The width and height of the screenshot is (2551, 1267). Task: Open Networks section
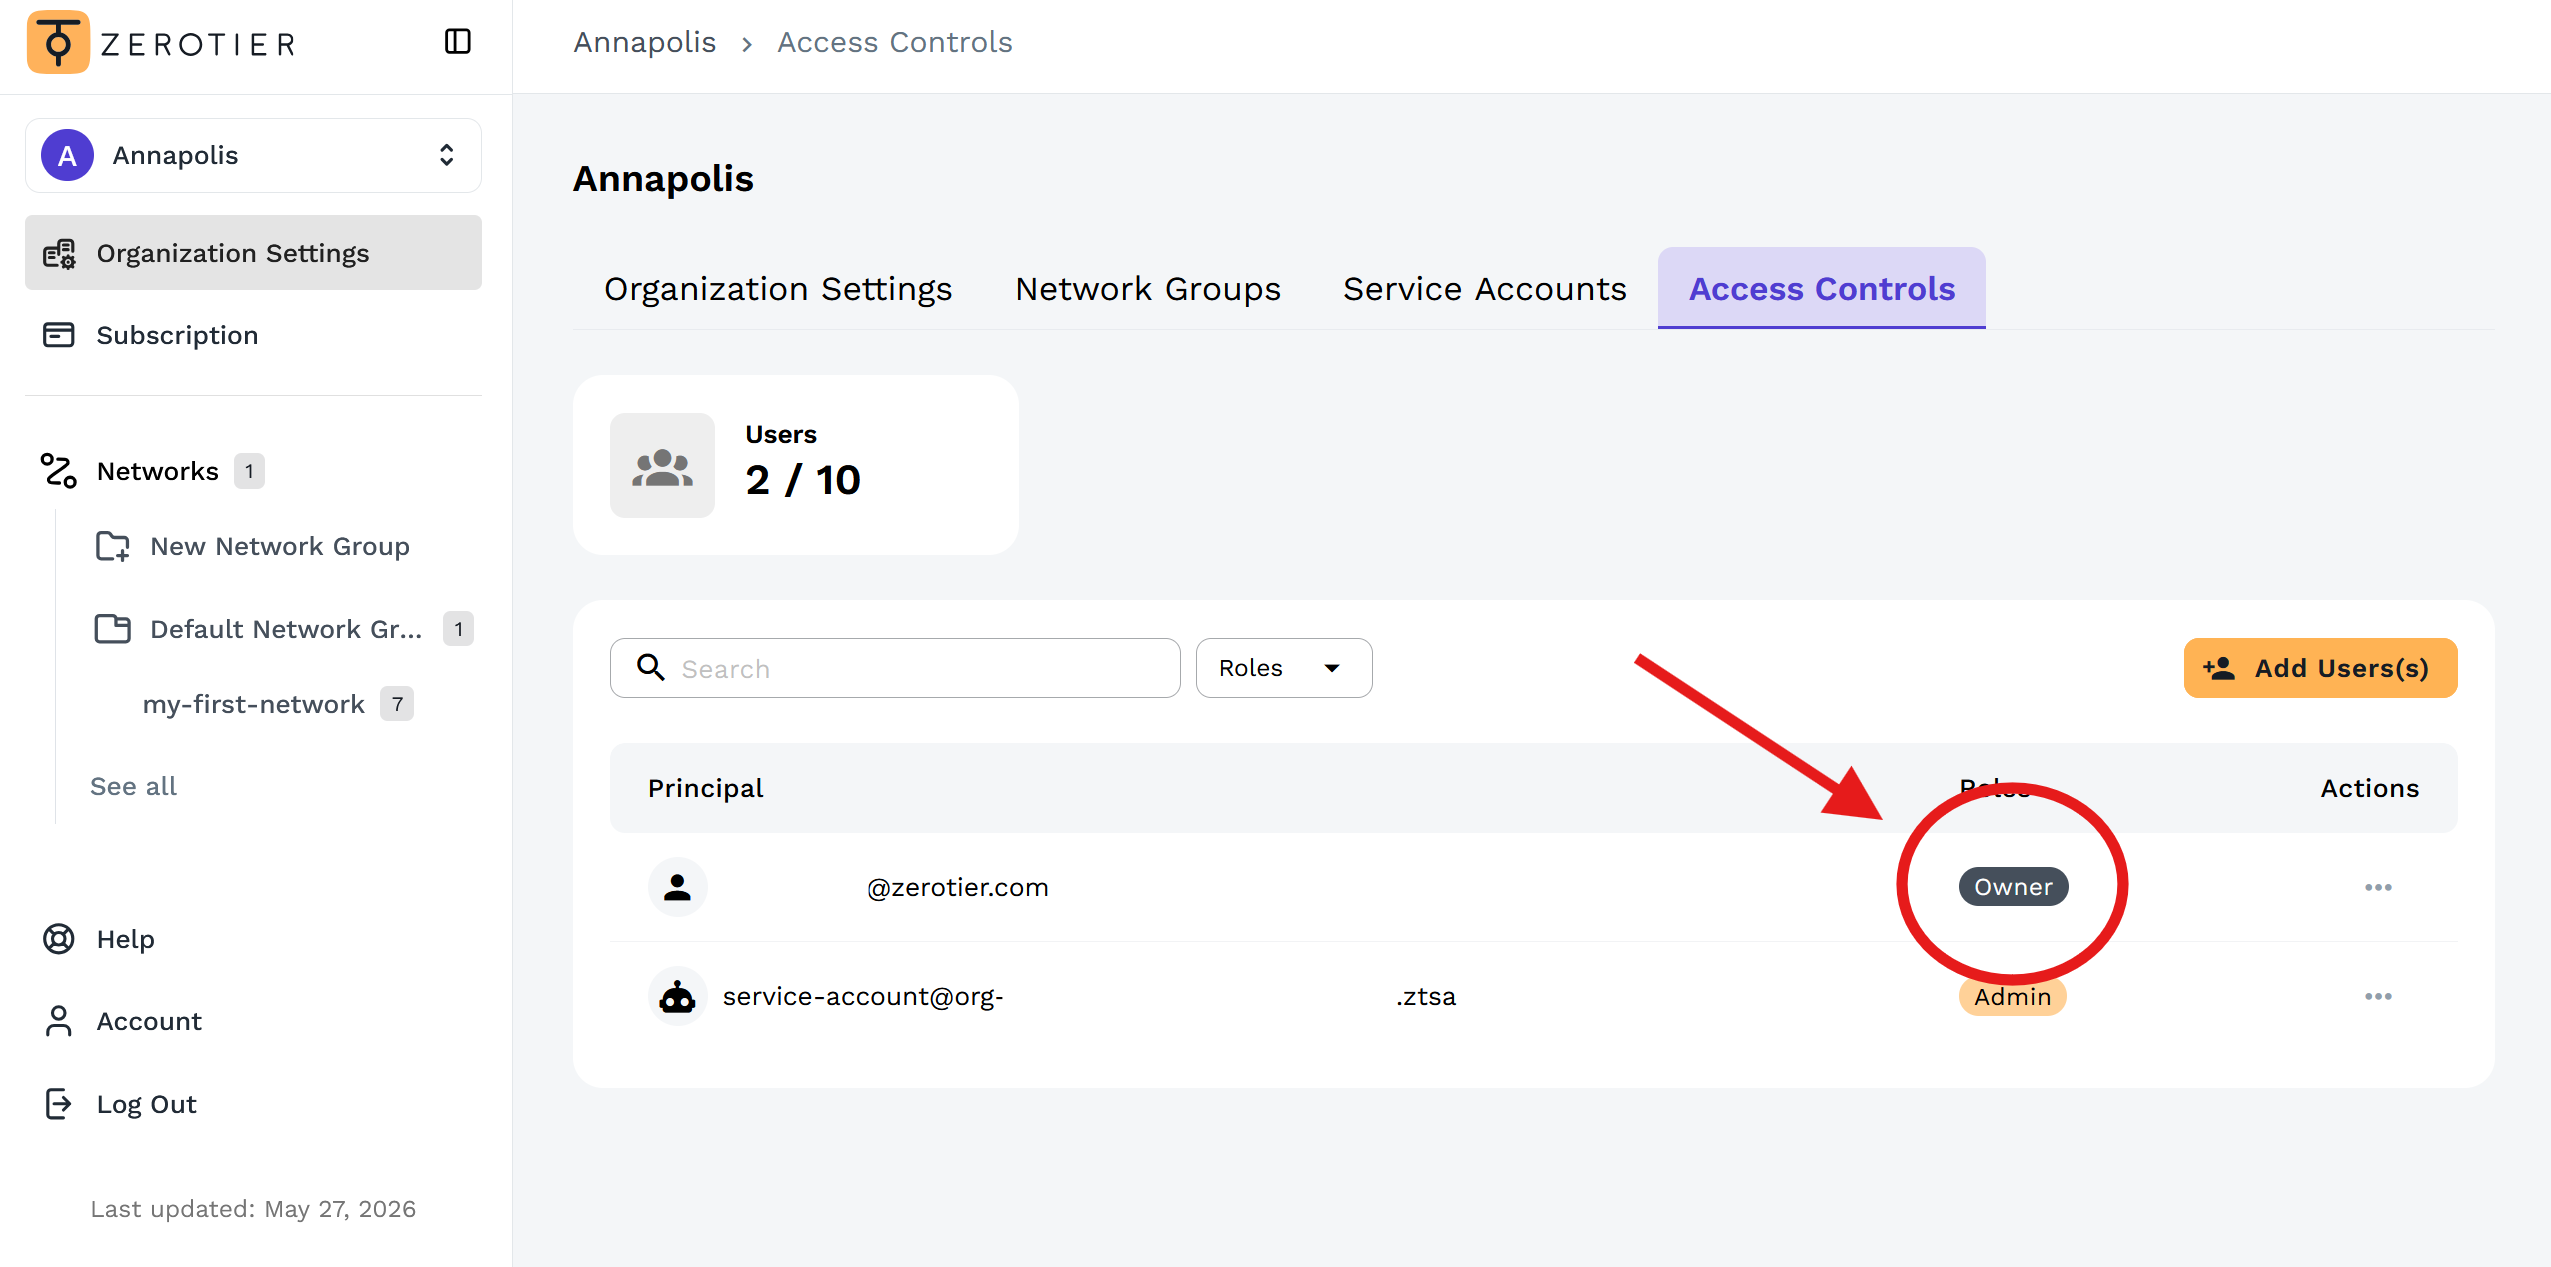[x=157, y=471]
